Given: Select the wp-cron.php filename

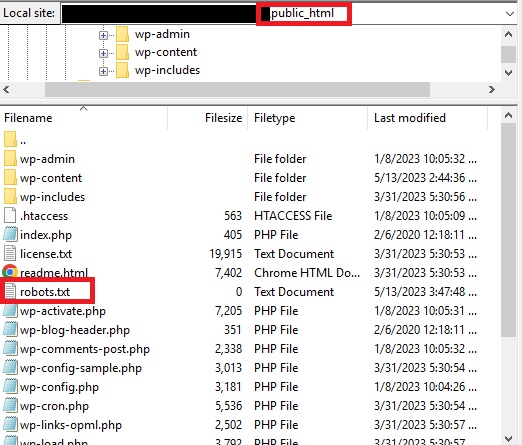Looking at the screenshot, I should [54, 406].
